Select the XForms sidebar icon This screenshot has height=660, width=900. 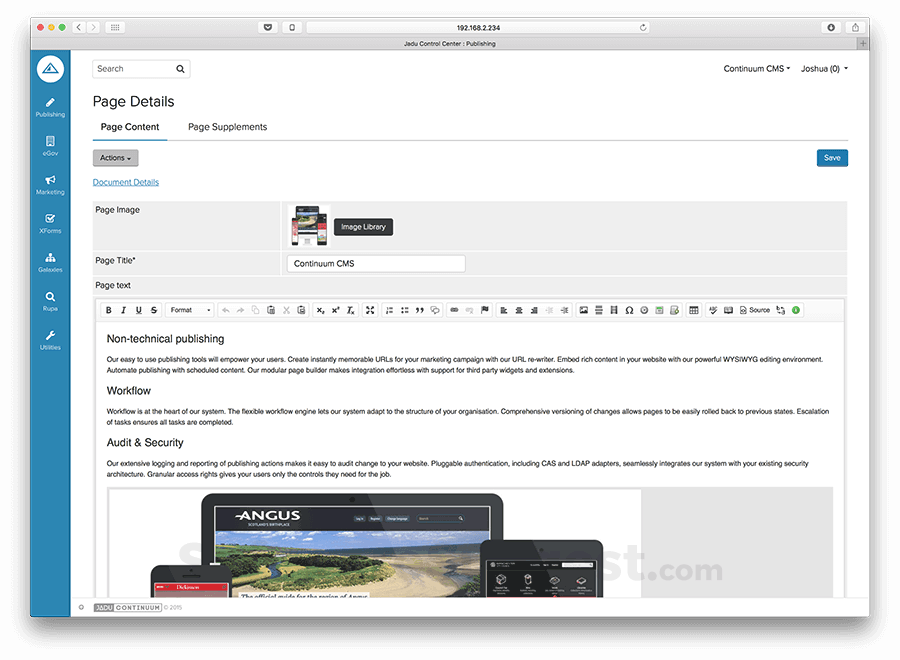pos(49,222)
